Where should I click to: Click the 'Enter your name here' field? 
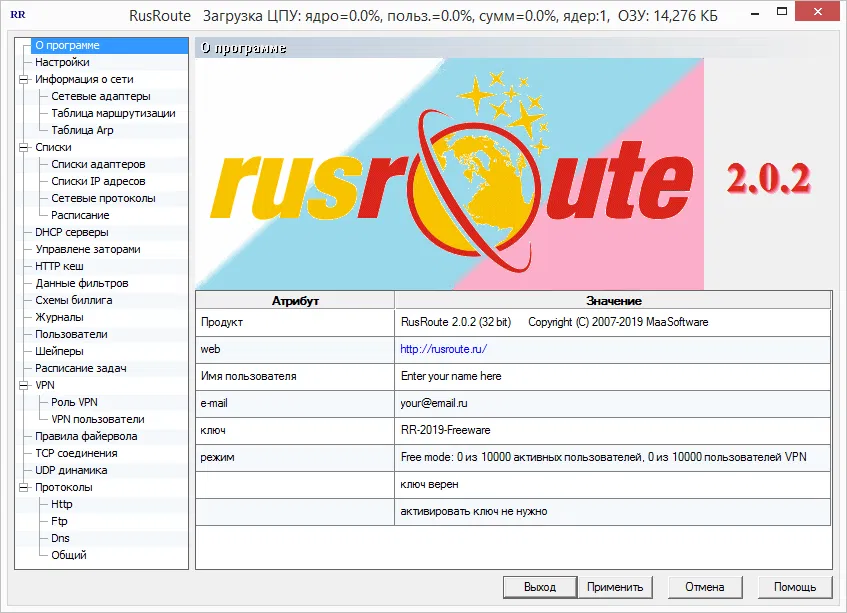point(613,376)
